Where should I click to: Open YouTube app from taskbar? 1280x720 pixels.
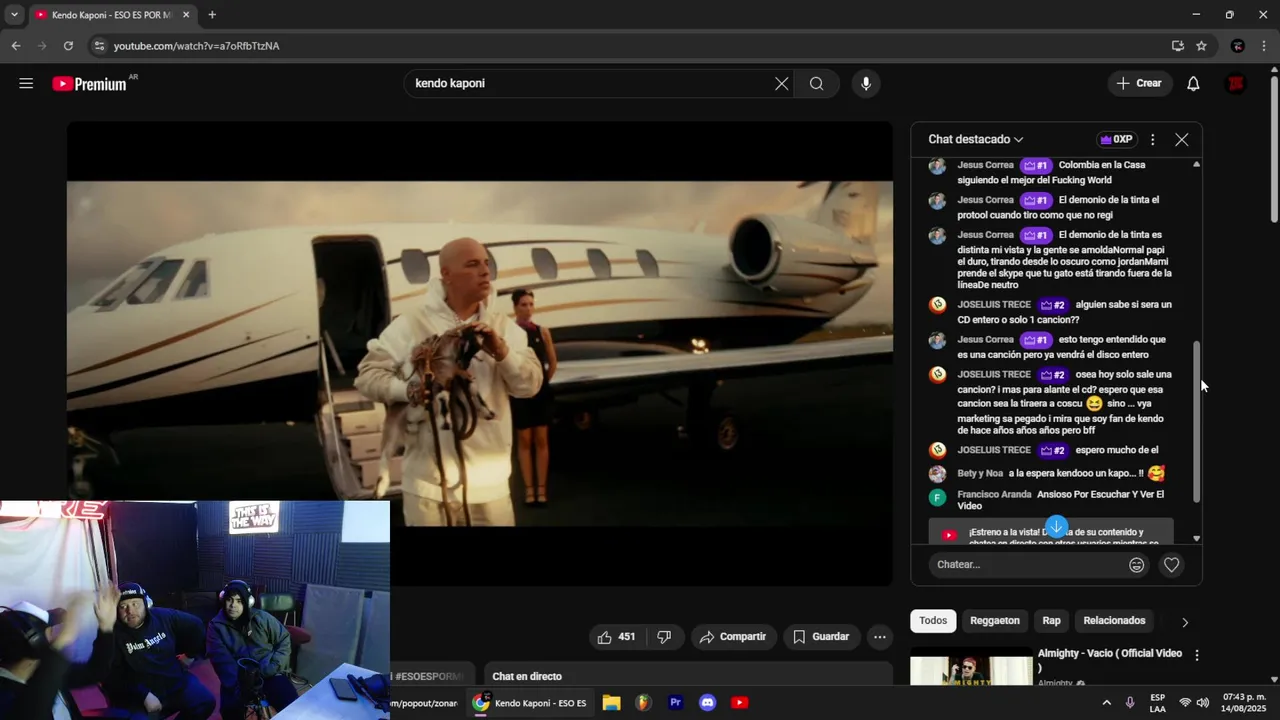pos(739,703)
